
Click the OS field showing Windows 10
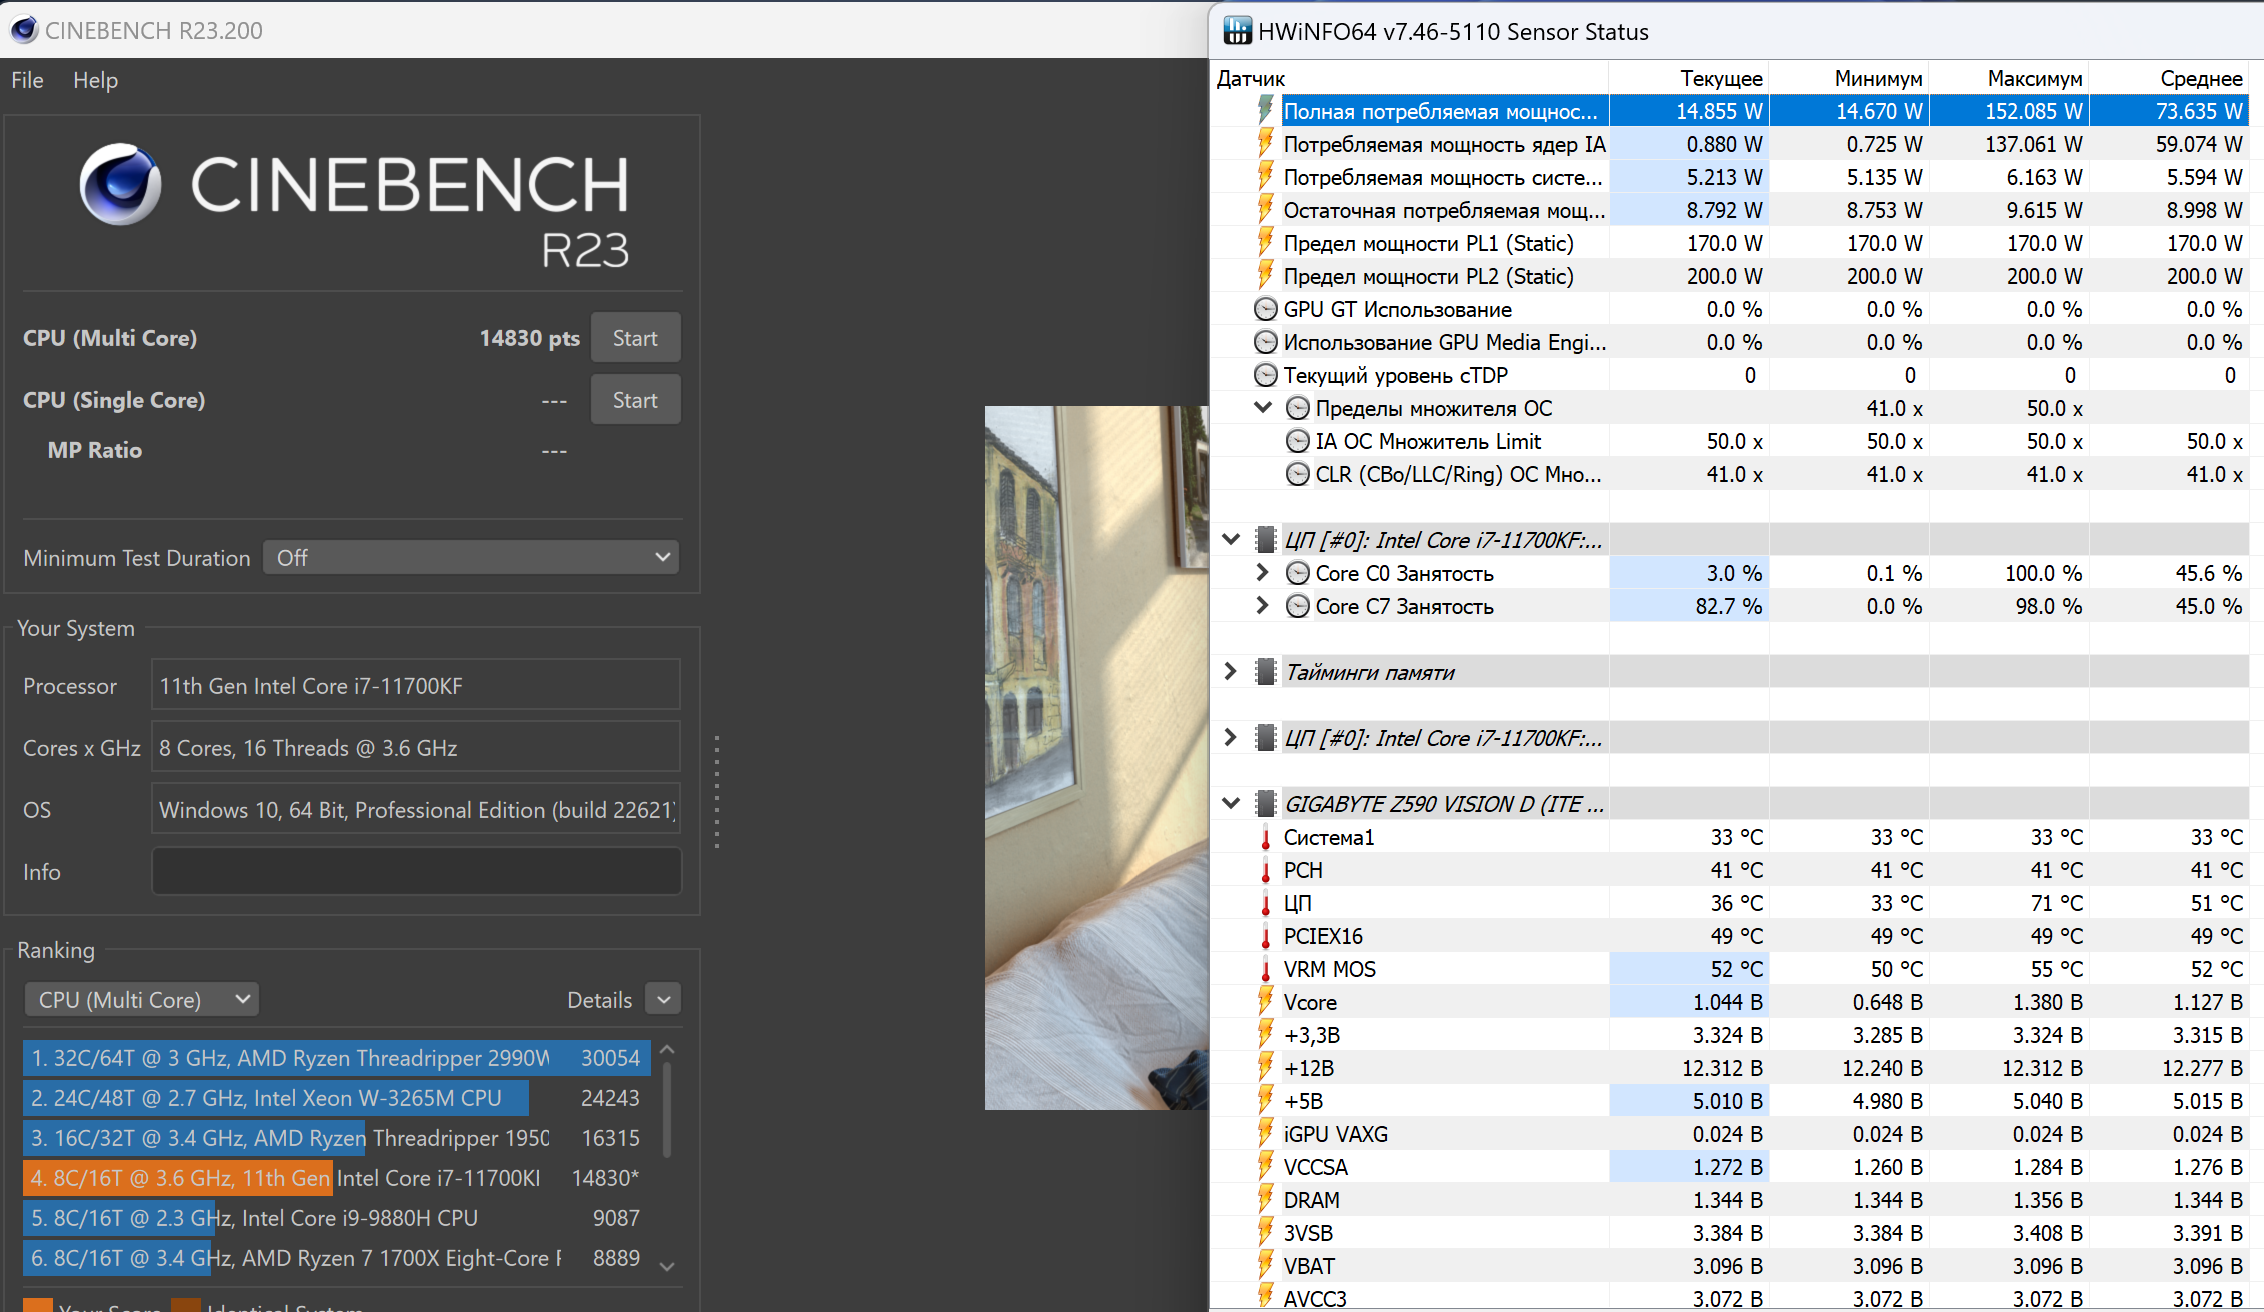coord(416,809)
